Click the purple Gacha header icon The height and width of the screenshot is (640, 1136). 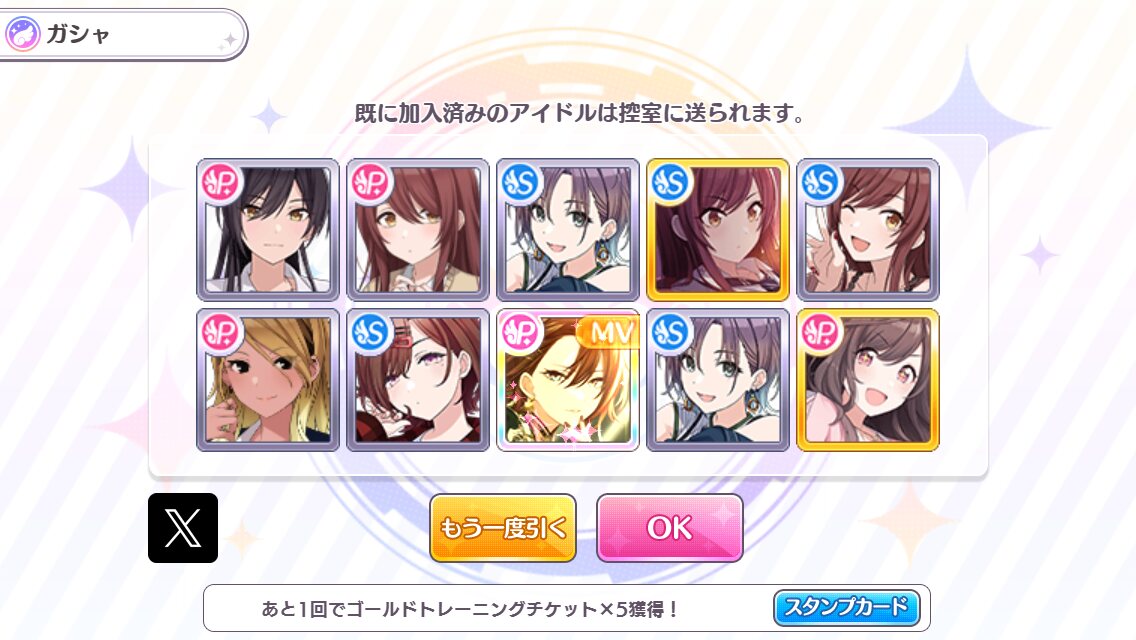(22, 34)
